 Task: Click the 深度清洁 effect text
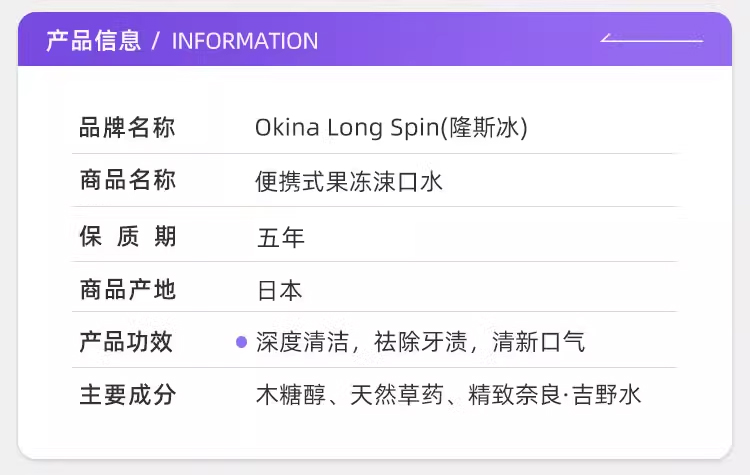tap(303, 342)
